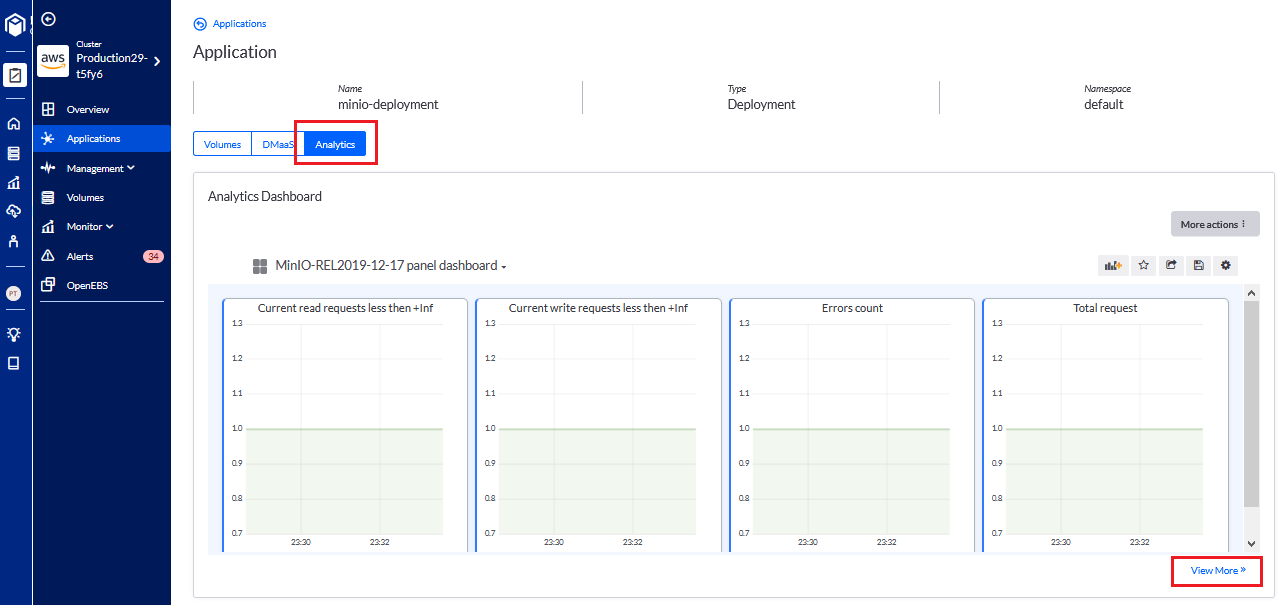The height and width of the screenshot is (605, 1288).
Task: Switch to the DMaaS tab
Action: coord(278,145)
